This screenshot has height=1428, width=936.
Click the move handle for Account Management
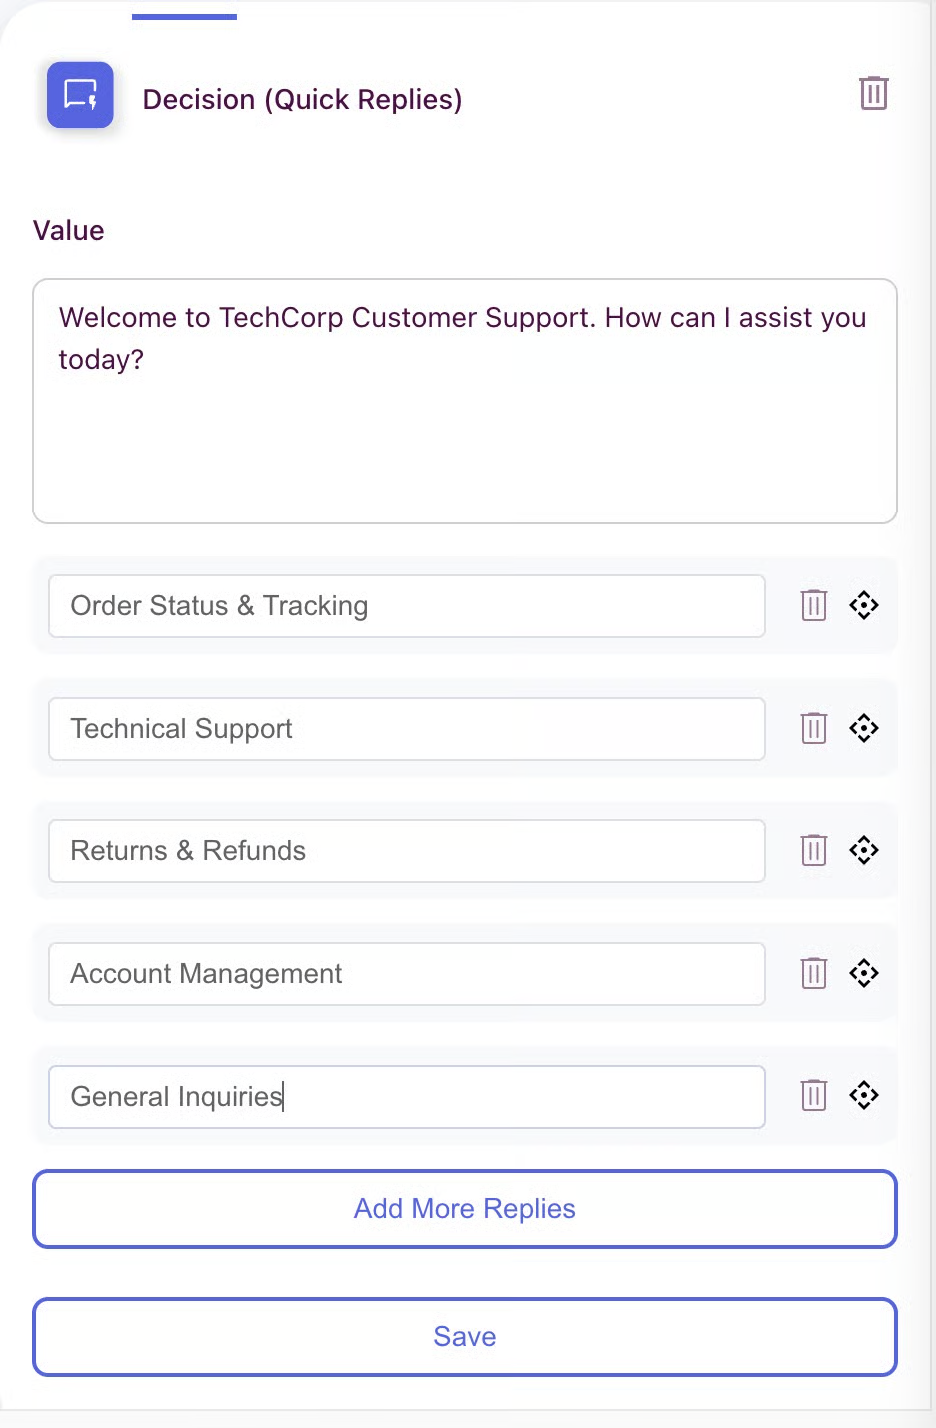(864, 973)
